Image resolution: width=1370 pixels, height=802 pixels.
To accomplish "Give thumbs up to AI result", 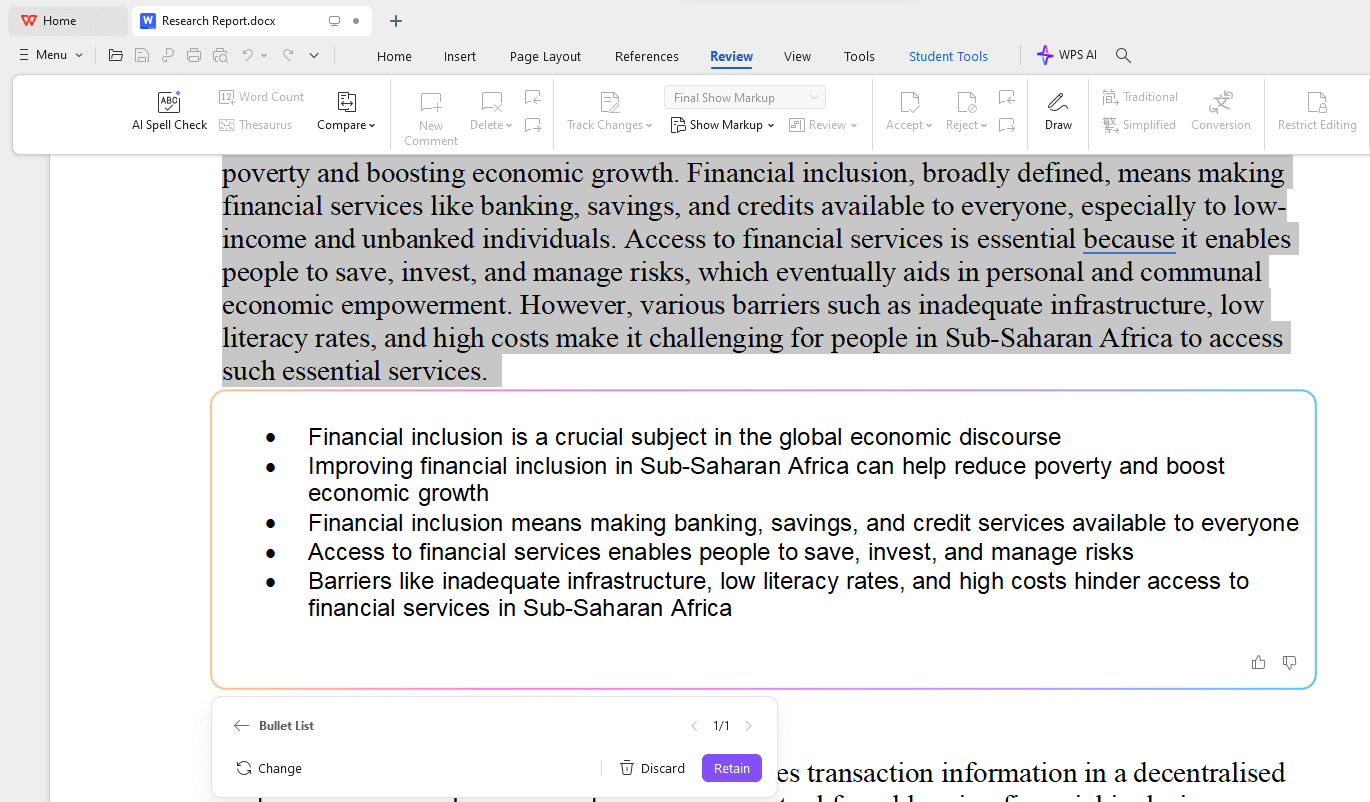I will point(1258,662).
